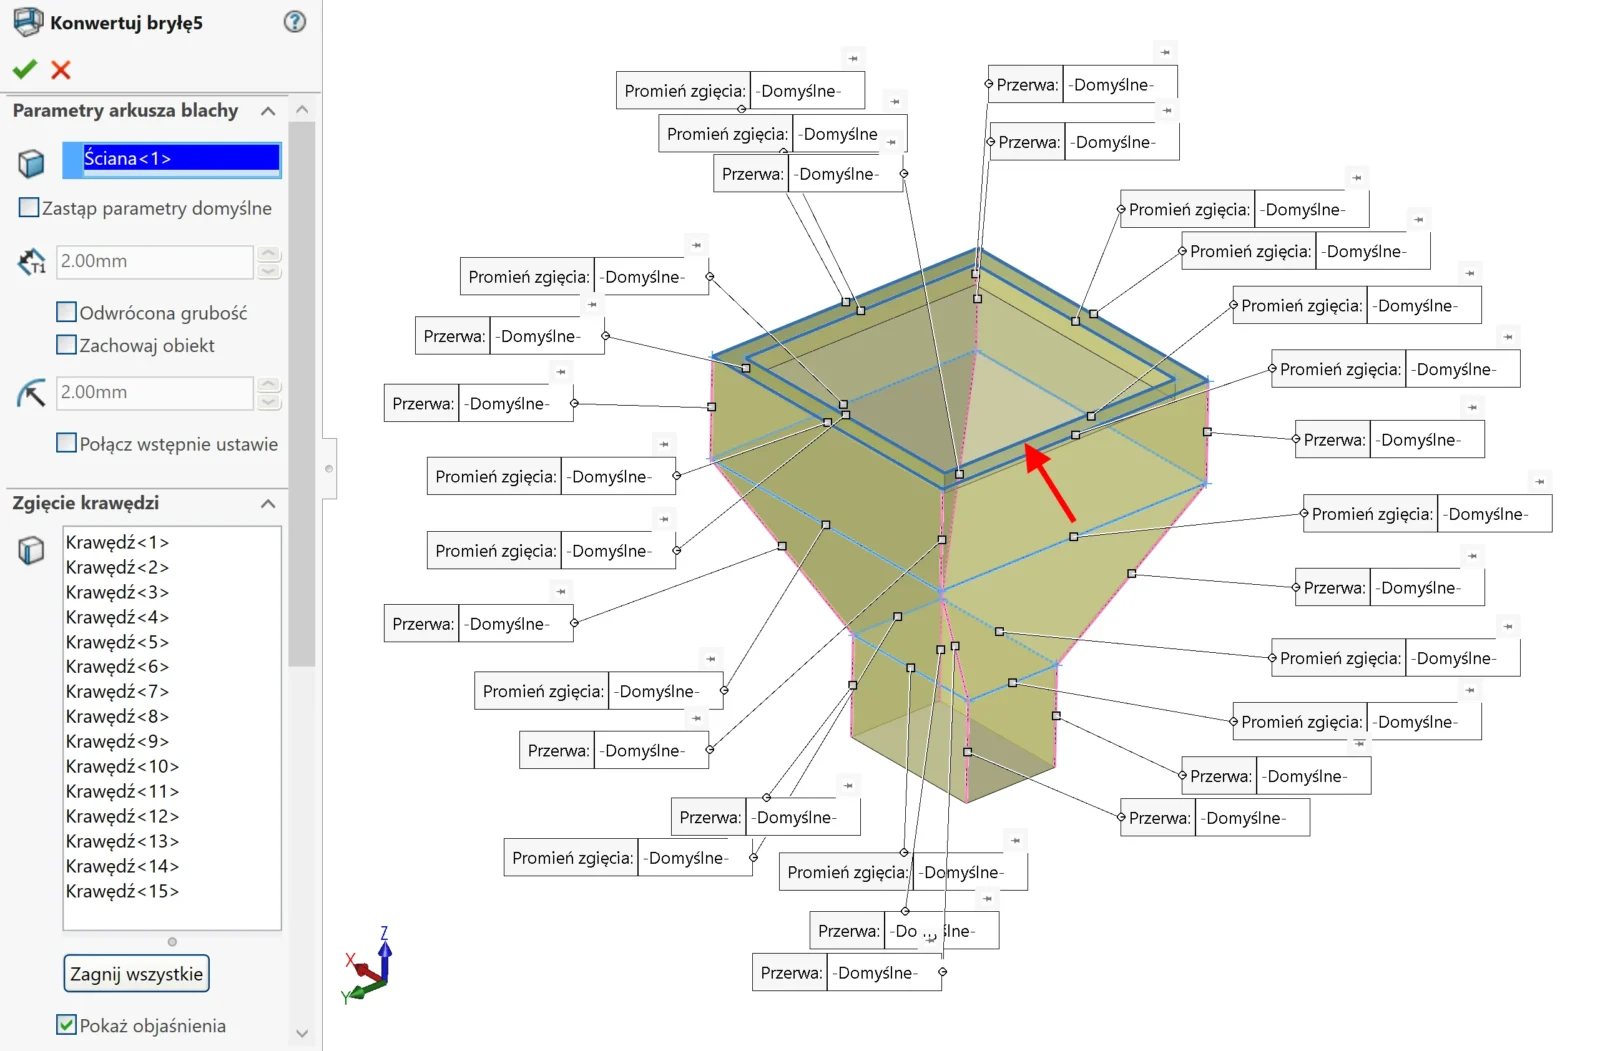Image resolution: width=1600 pixels, height=1051 pixels.
Task: Collapse the property panel using side handle
Action: (329, 468)
